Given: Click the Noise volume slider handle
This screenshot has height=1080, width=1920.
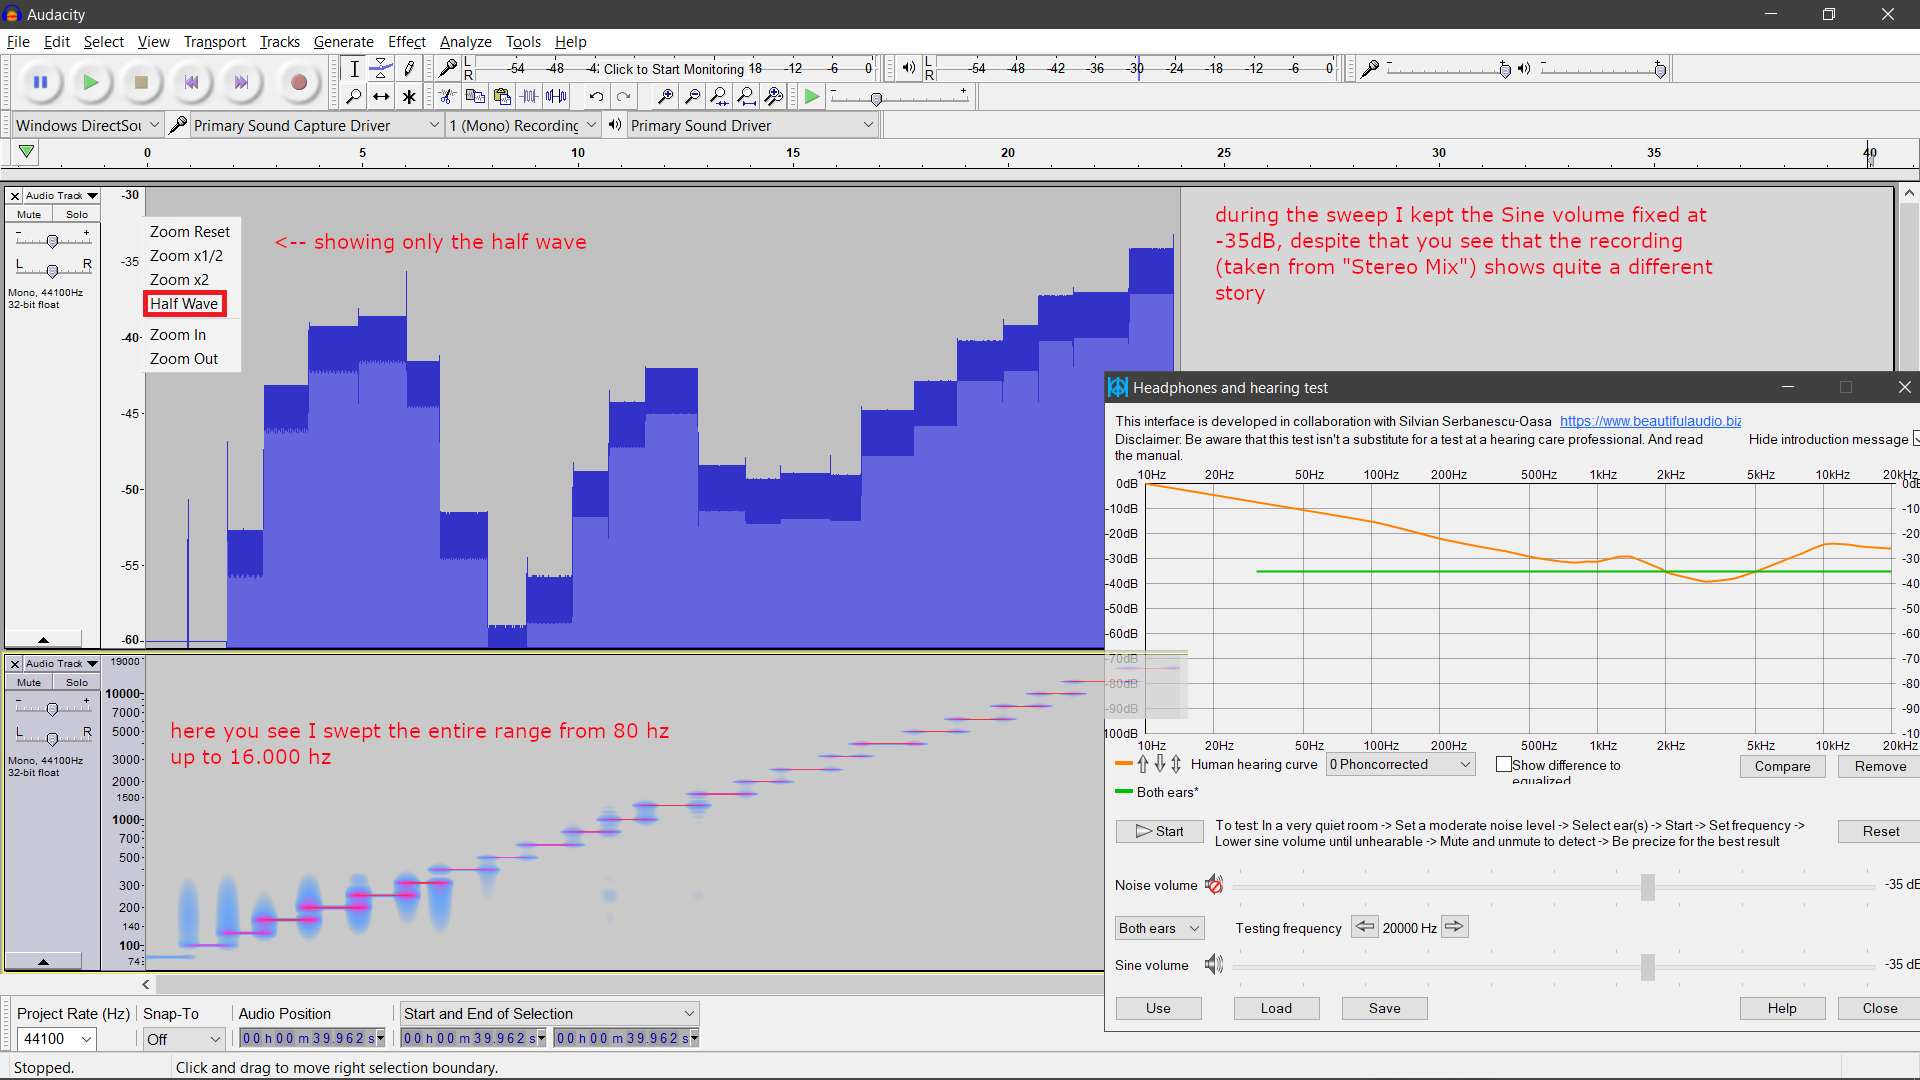Looking at the screenshot, I should tap(1648, 886).
